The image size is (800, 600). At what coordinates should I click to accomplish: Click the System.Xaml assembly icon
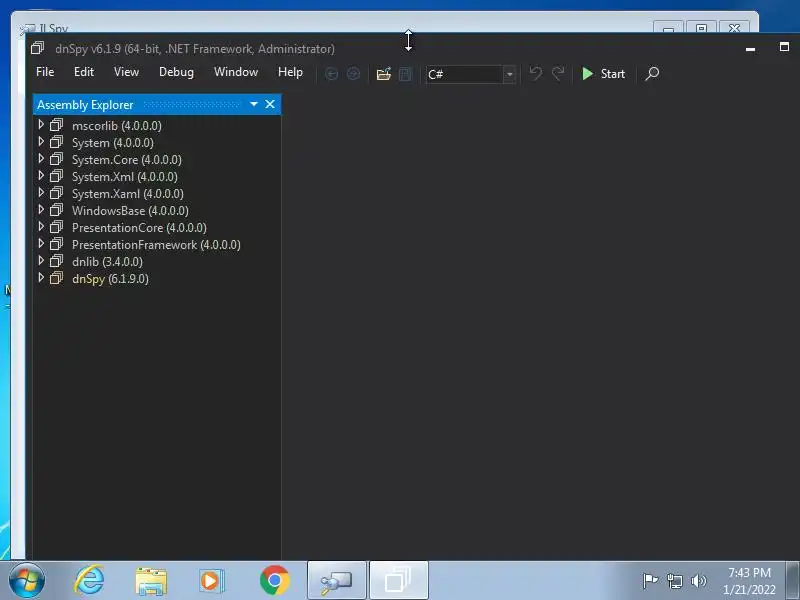(x=56, y=193)
